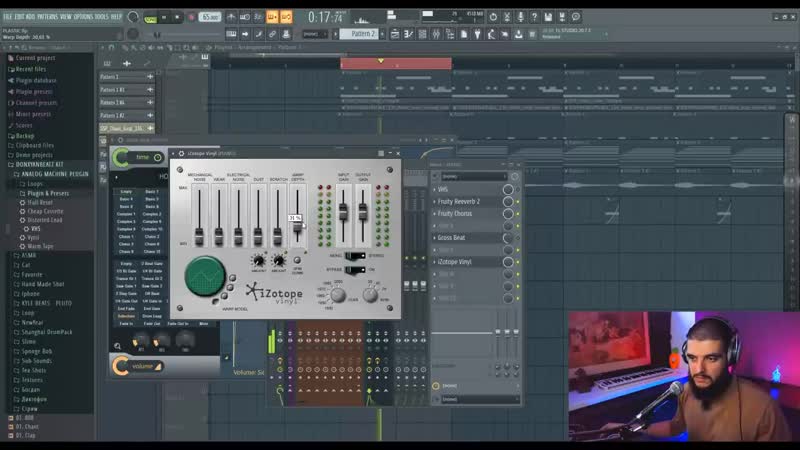Open the Piano roll view icon

[408, 34]
